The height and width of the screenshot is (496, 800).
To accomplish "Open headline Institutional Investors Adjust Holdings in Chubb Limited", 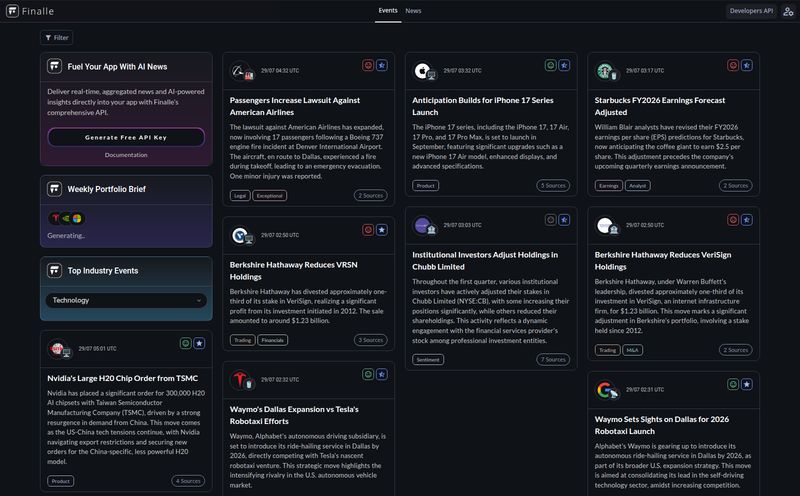I will 485,261.
